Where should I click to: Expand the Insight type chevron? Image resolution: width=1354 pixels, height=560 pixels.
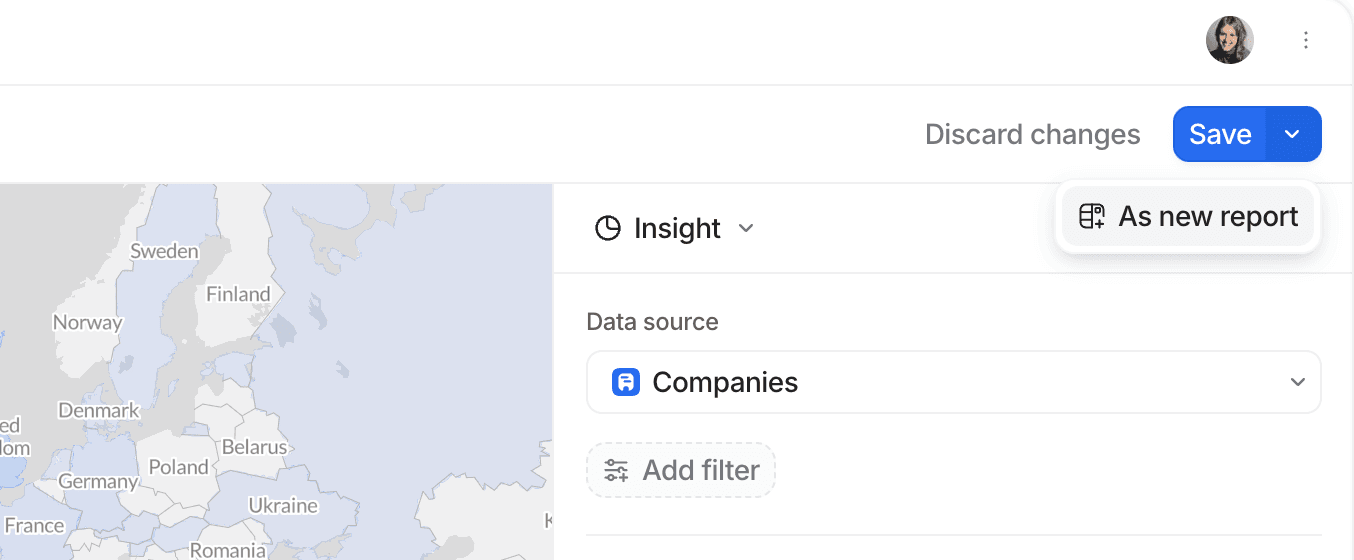coord(745,228)
